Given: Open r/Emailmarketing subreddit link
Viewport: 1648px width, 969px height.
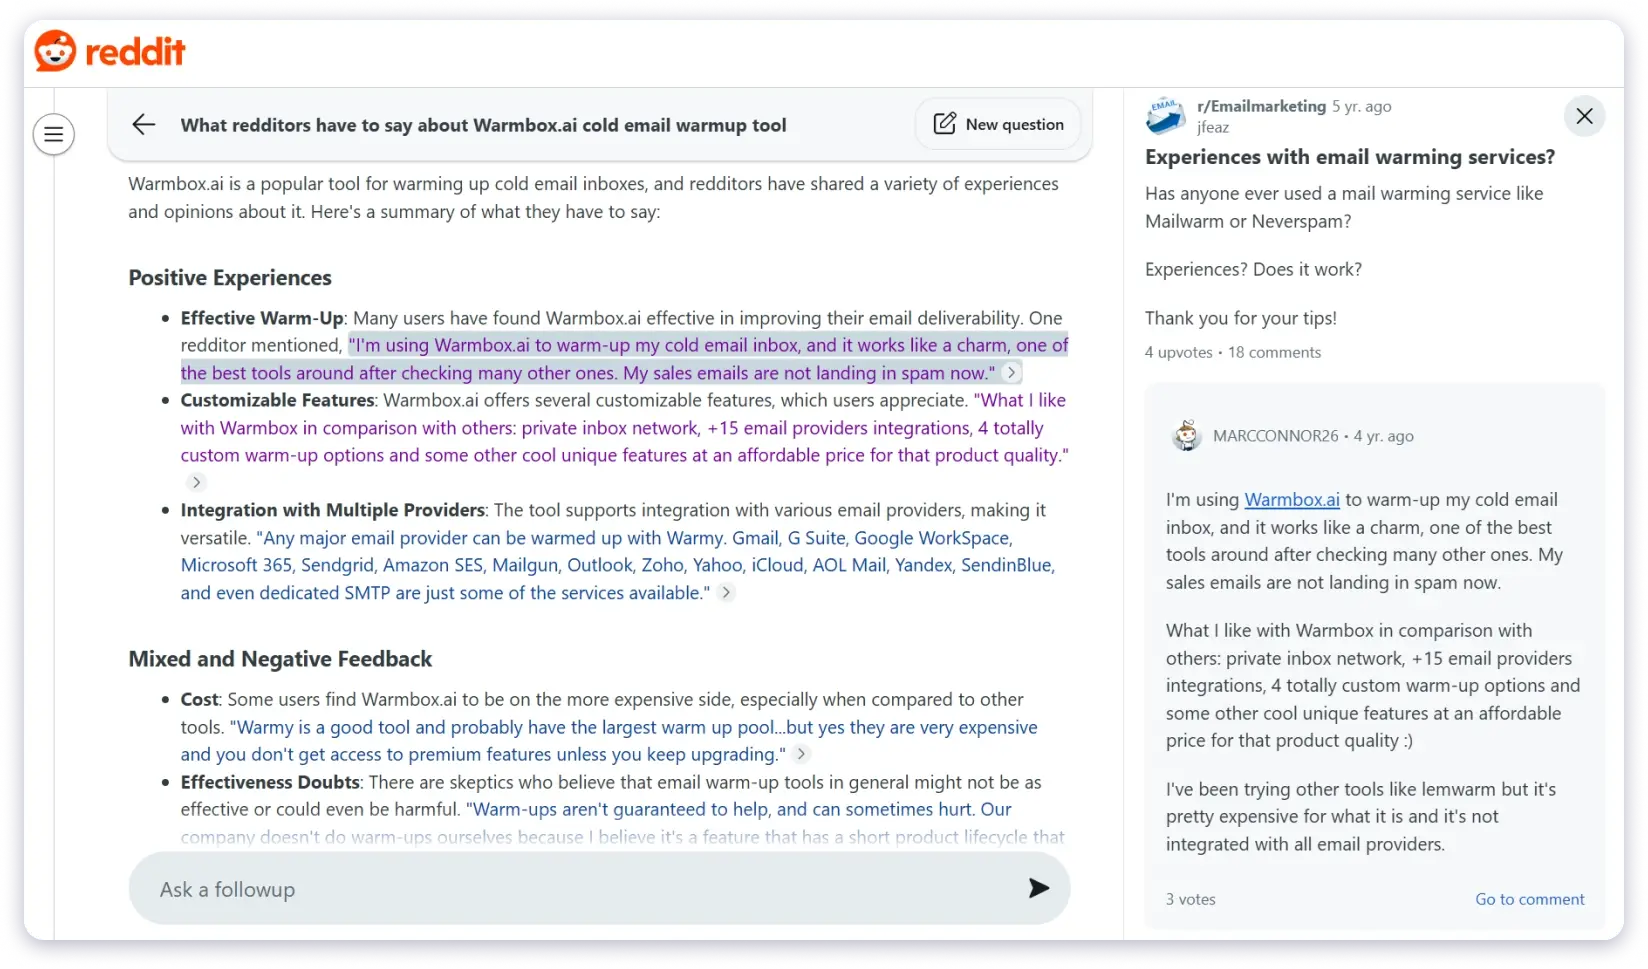Looking at the screenshot, I should 1261,106.
